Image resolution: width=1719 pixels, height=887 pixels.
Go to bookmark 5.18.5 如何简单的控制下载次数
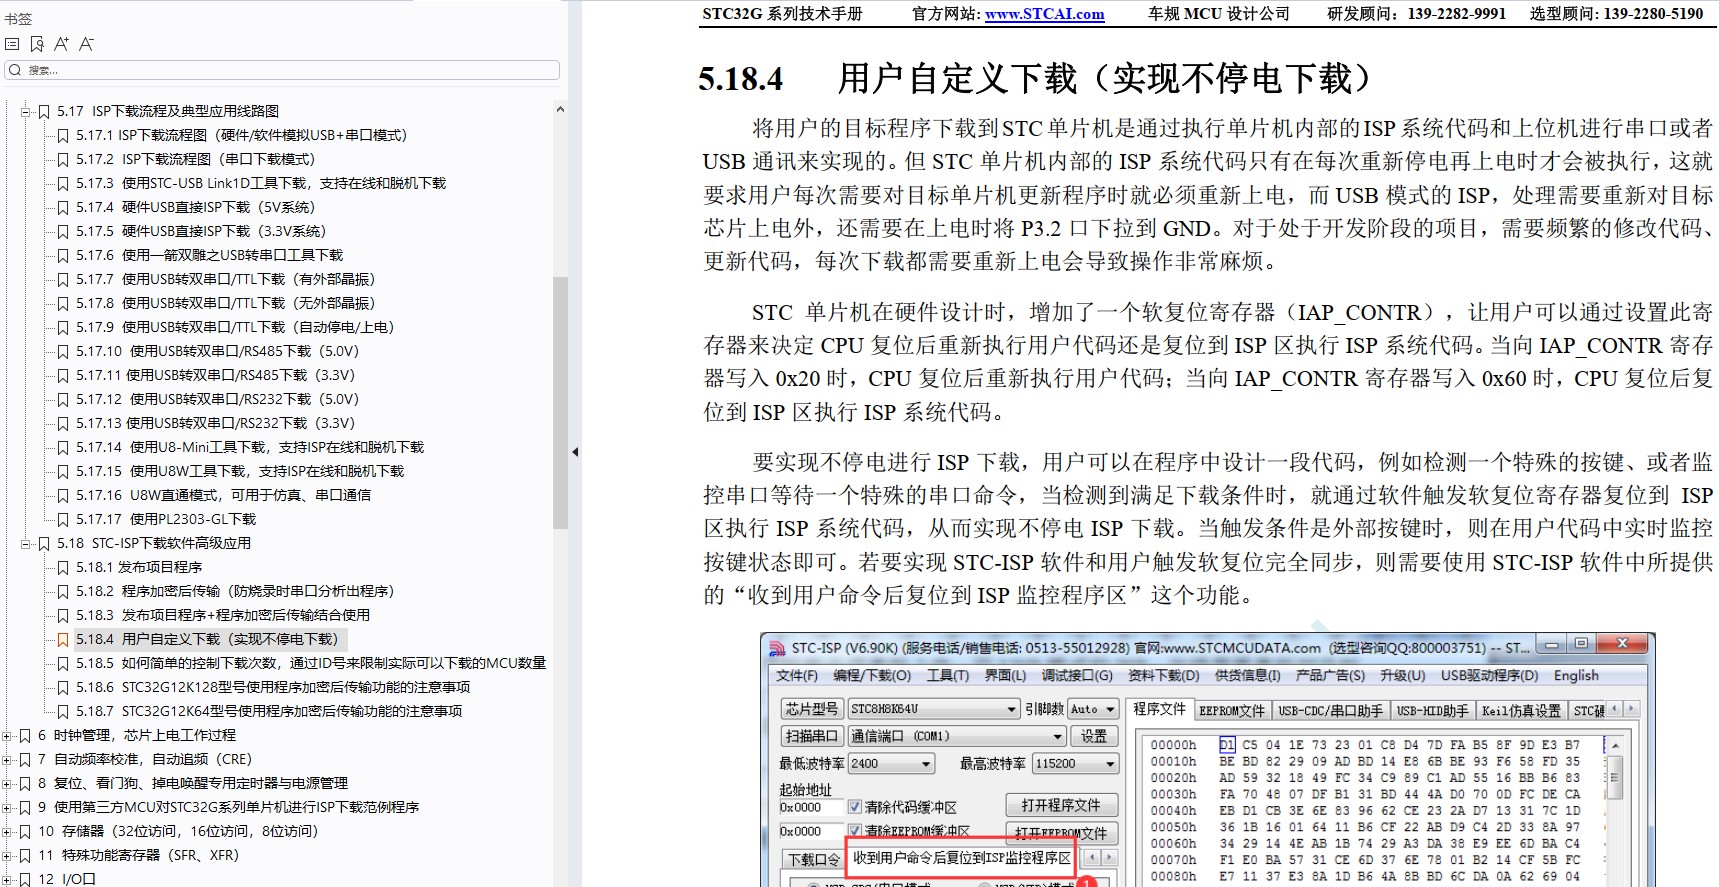click(x=311, y=664)
